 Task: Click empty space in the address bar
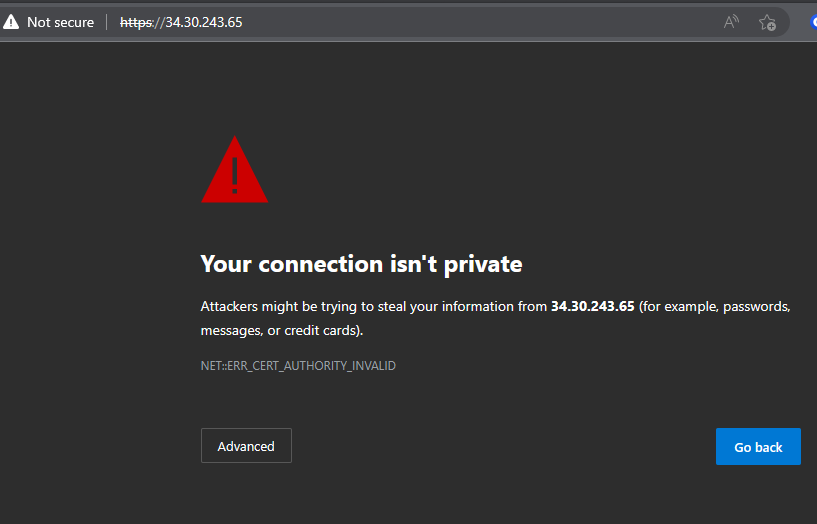point(480,22)
